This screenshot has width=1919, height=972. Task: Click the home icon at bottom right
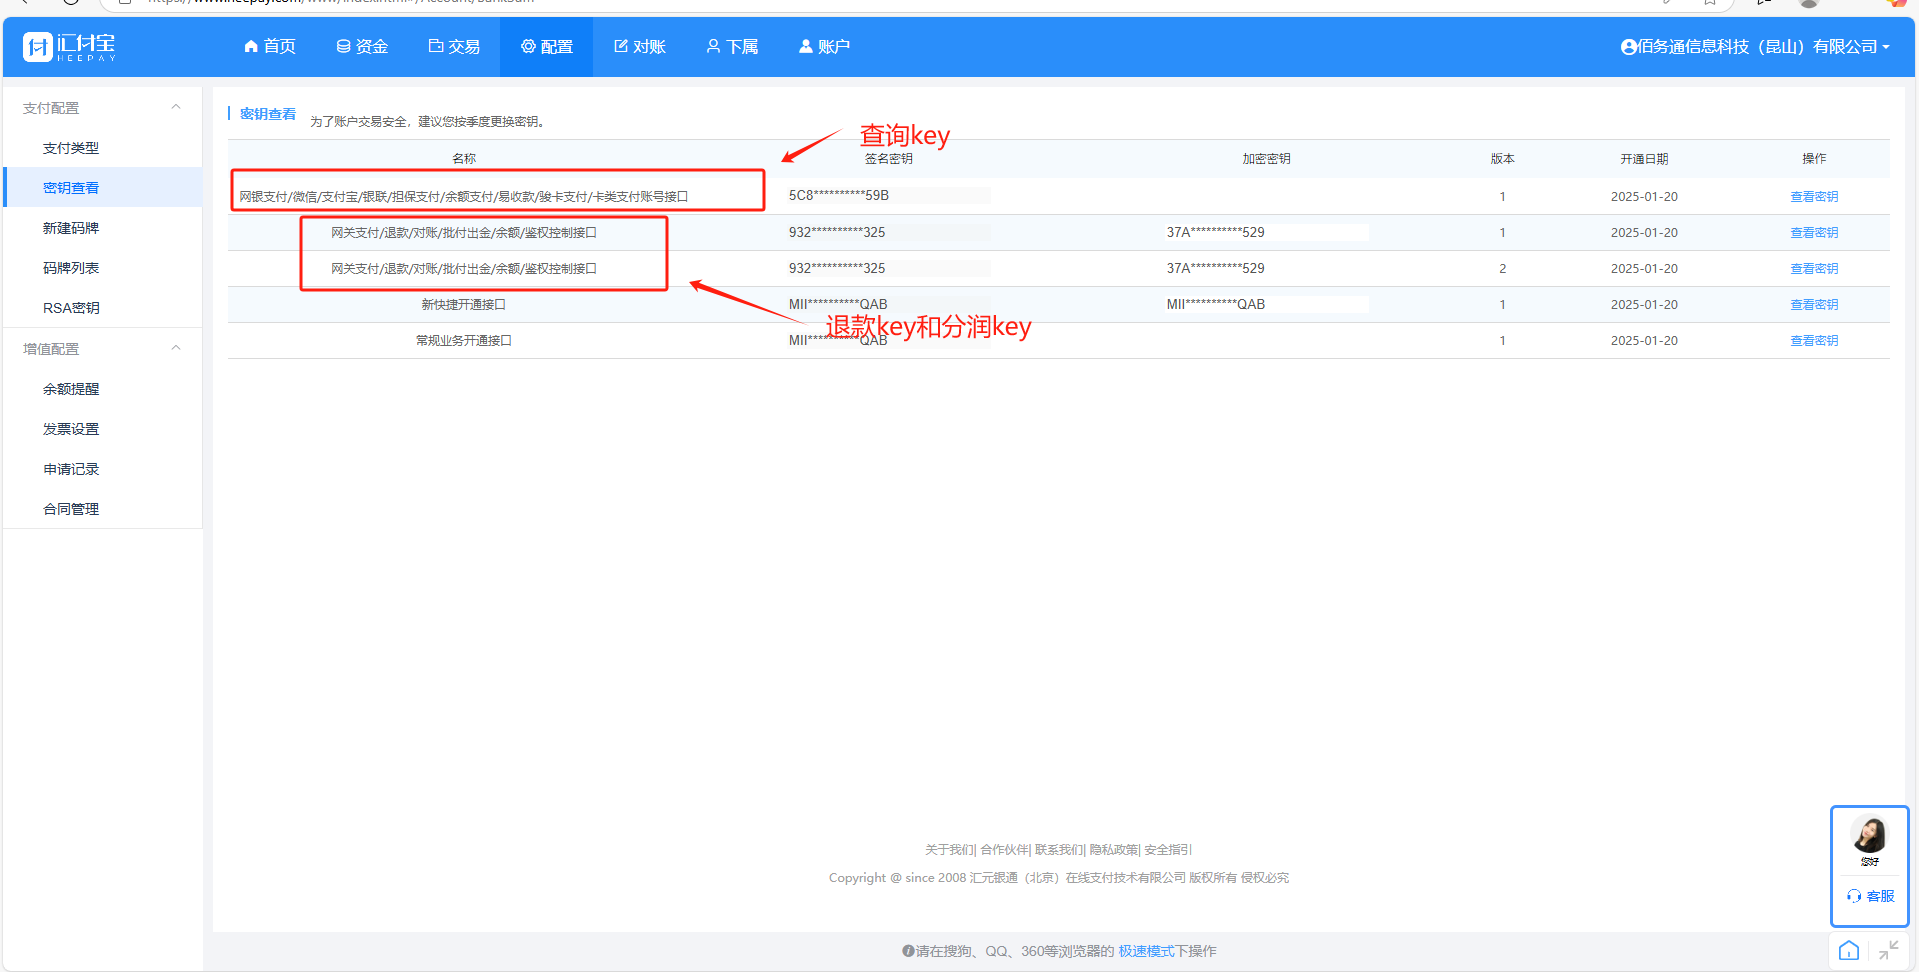[1849, 951]
